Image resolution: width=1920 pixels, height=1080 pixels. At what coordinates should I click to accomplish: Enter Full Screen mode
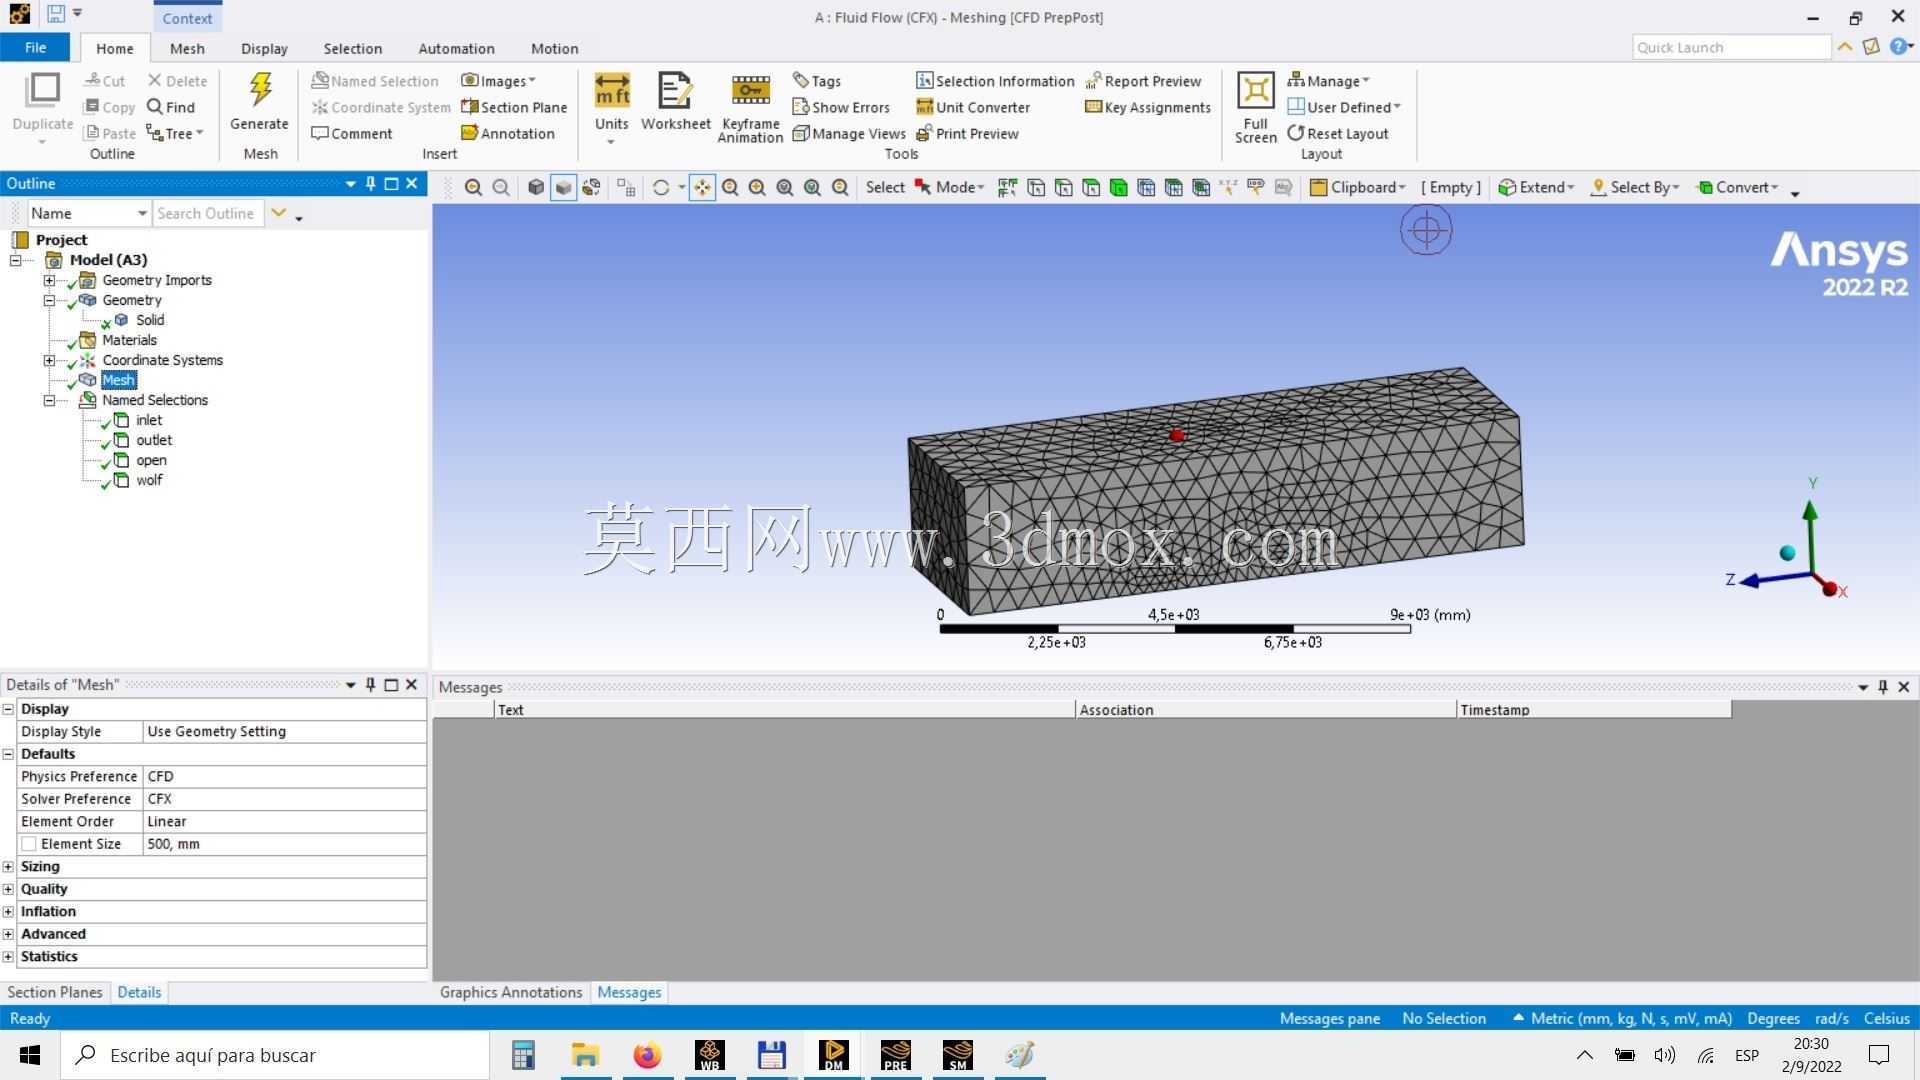pos(1256,108)
